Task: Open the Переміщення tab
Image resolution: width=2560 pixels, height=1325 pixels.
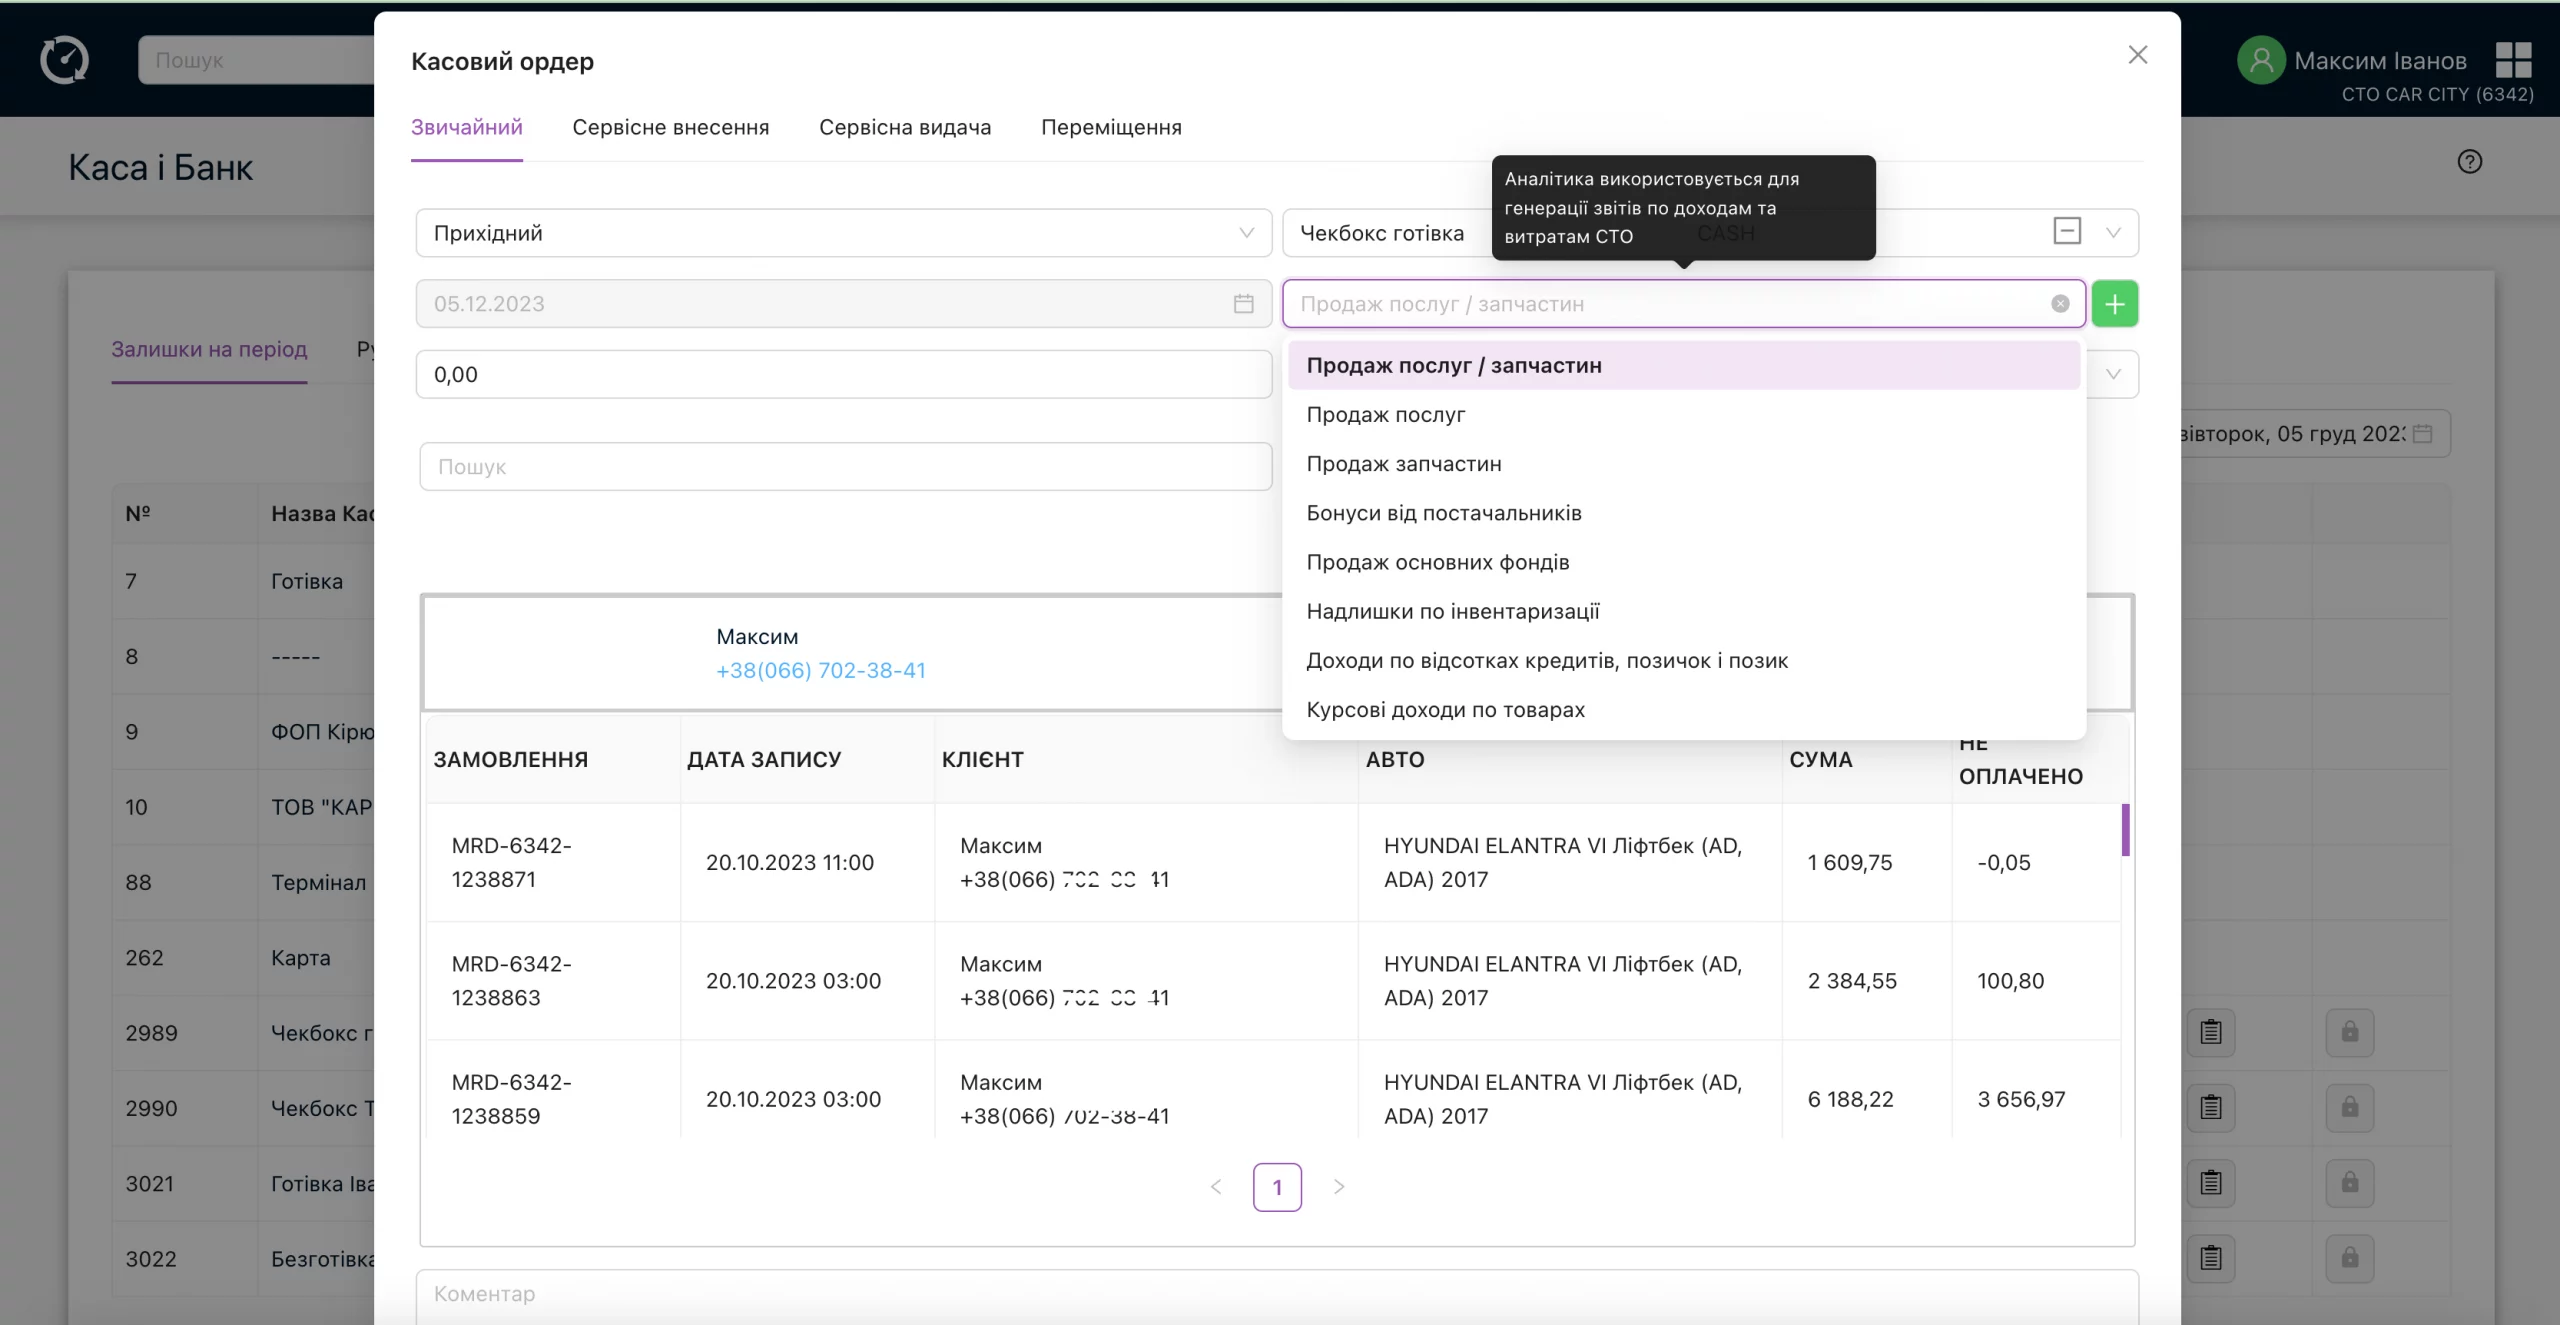Action: (1111, 128)
